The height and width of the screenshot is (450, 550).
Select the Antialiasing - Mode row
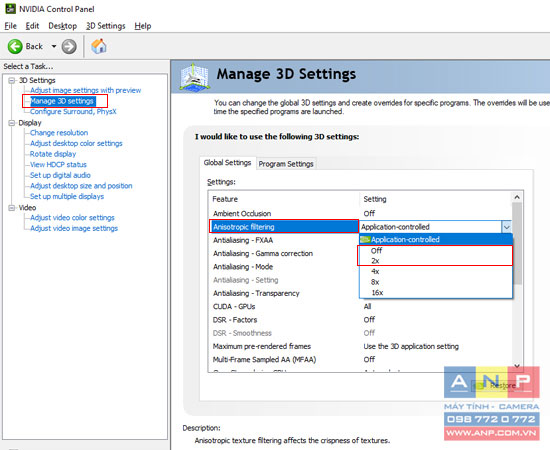pos(284,267)
